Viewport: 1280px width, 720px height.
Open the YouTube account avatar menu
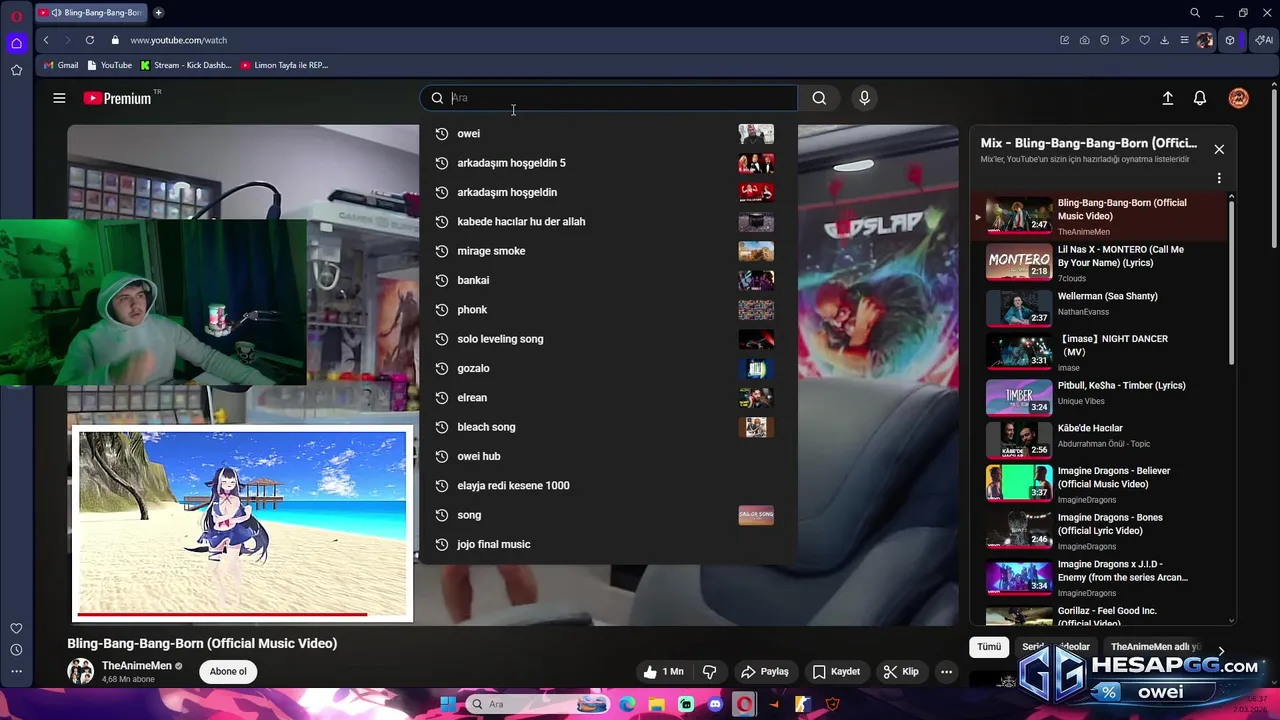pos(1238,98)
